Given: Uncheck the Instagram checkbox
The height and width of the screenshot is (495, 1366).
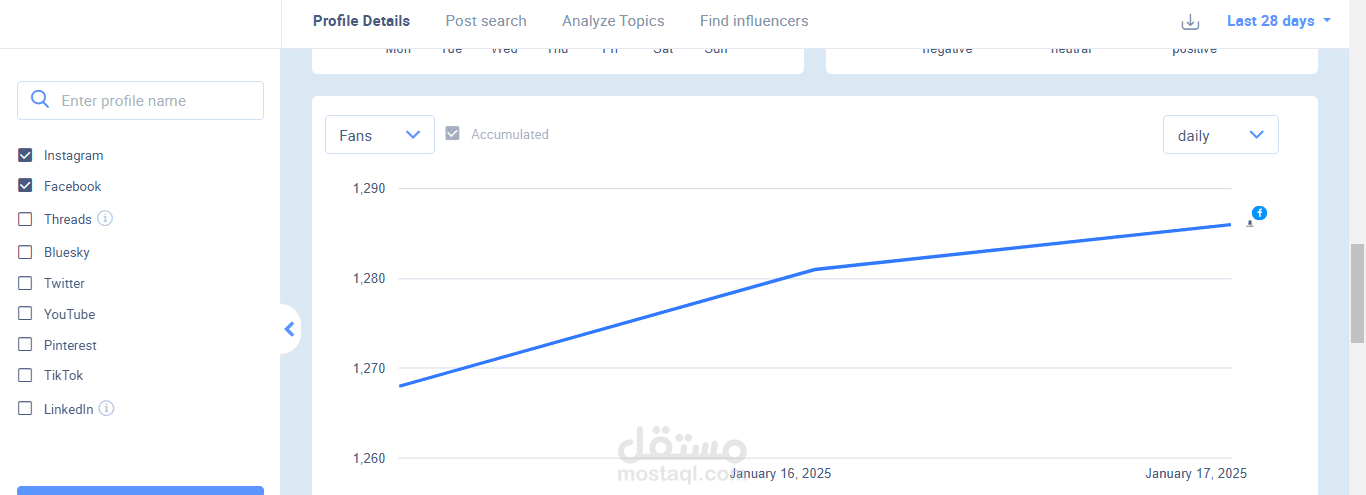Looking at the screenshot, I should [x=25, y=155].
